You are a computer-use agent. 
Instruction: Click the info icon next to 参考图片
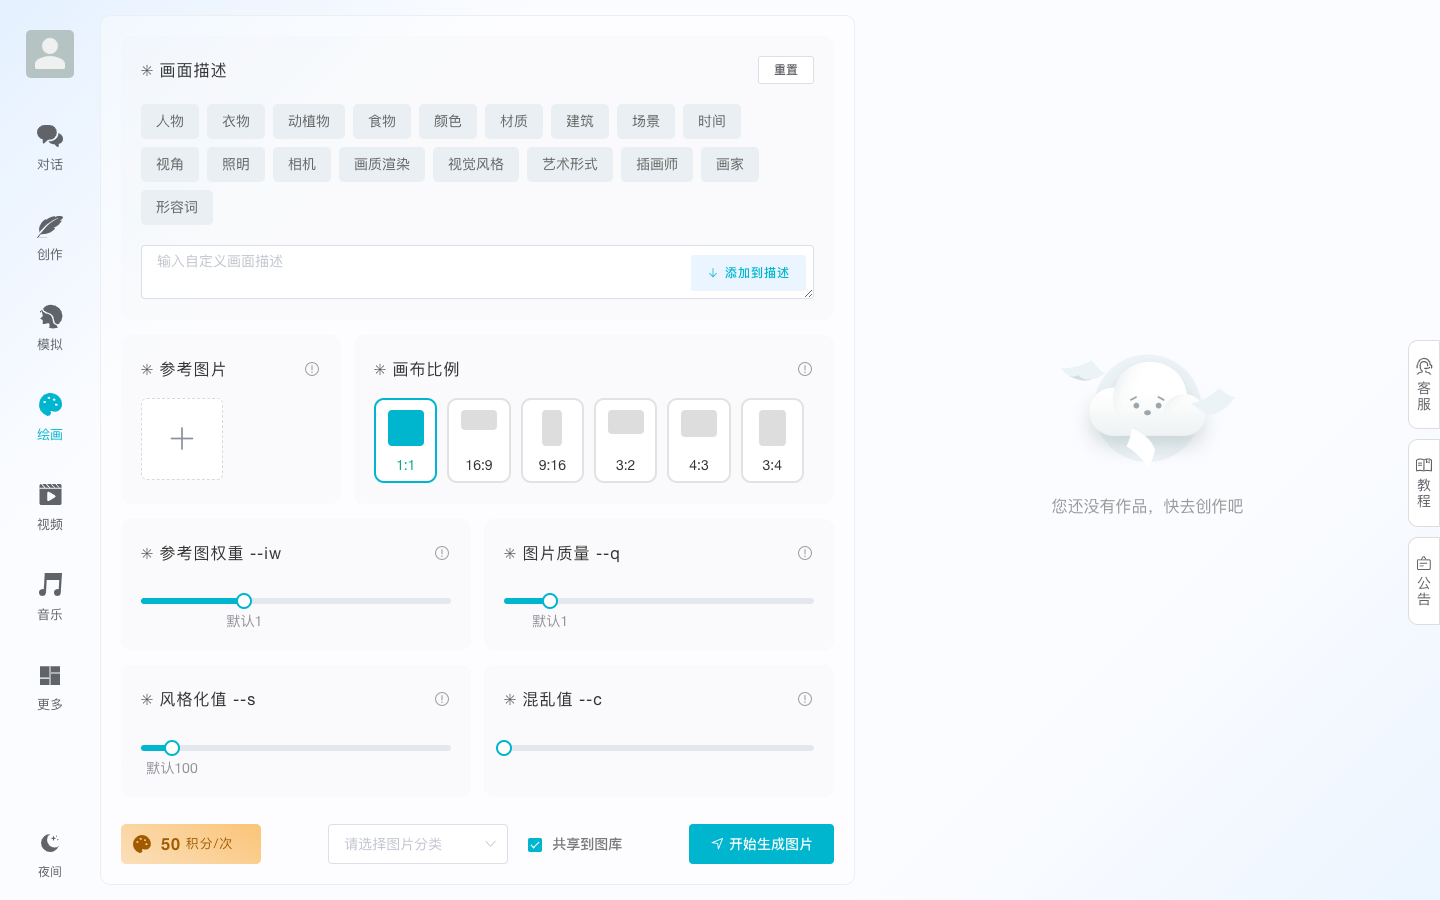[312, 369]
